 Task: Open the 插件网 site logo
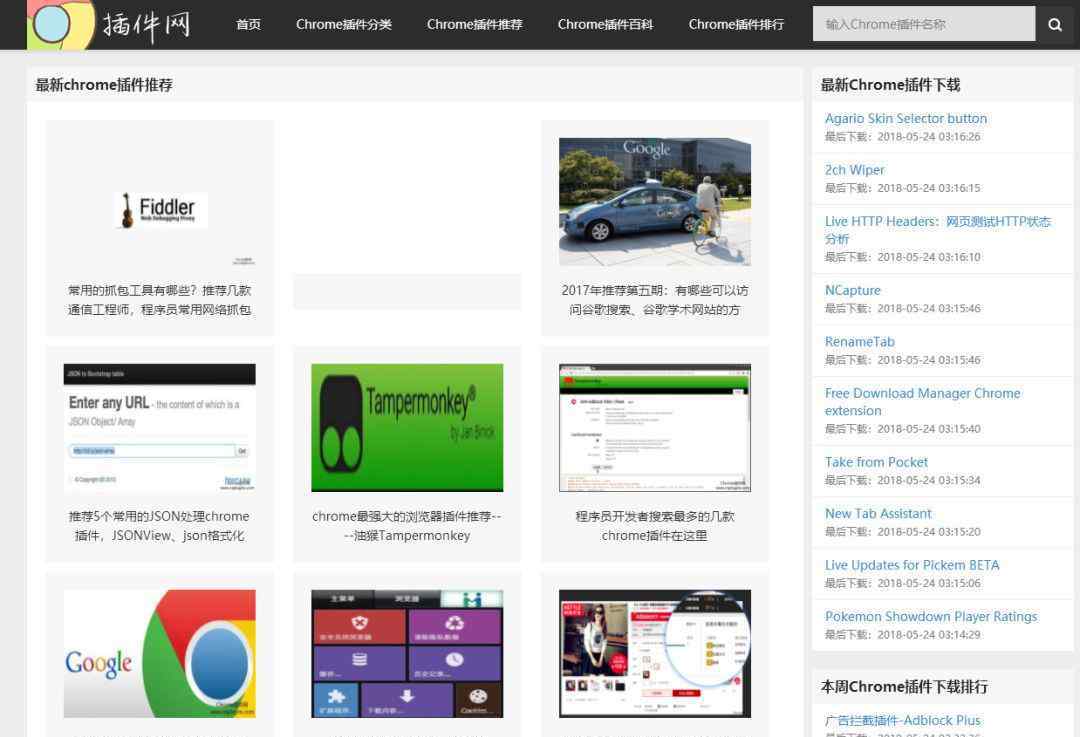coord(109,25)
